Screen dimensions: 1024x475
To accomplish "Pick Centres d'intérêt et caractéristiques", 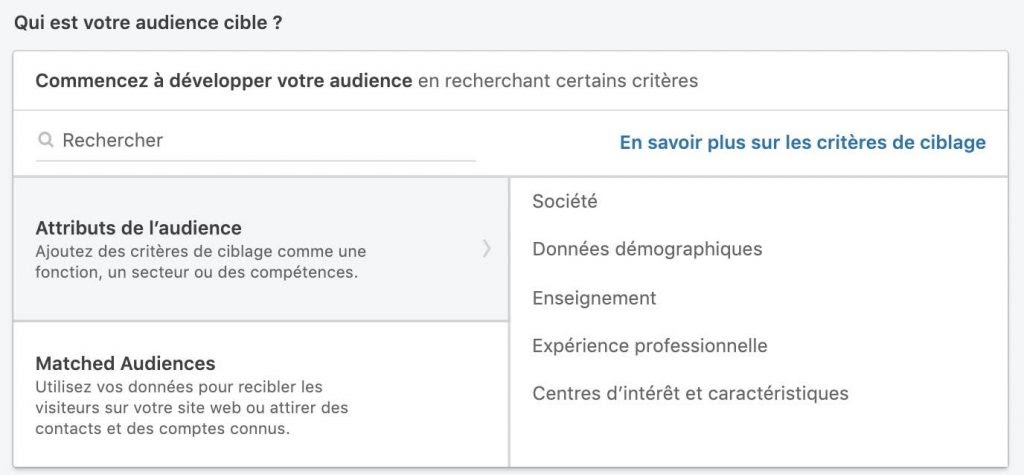I will pos(690,393).
